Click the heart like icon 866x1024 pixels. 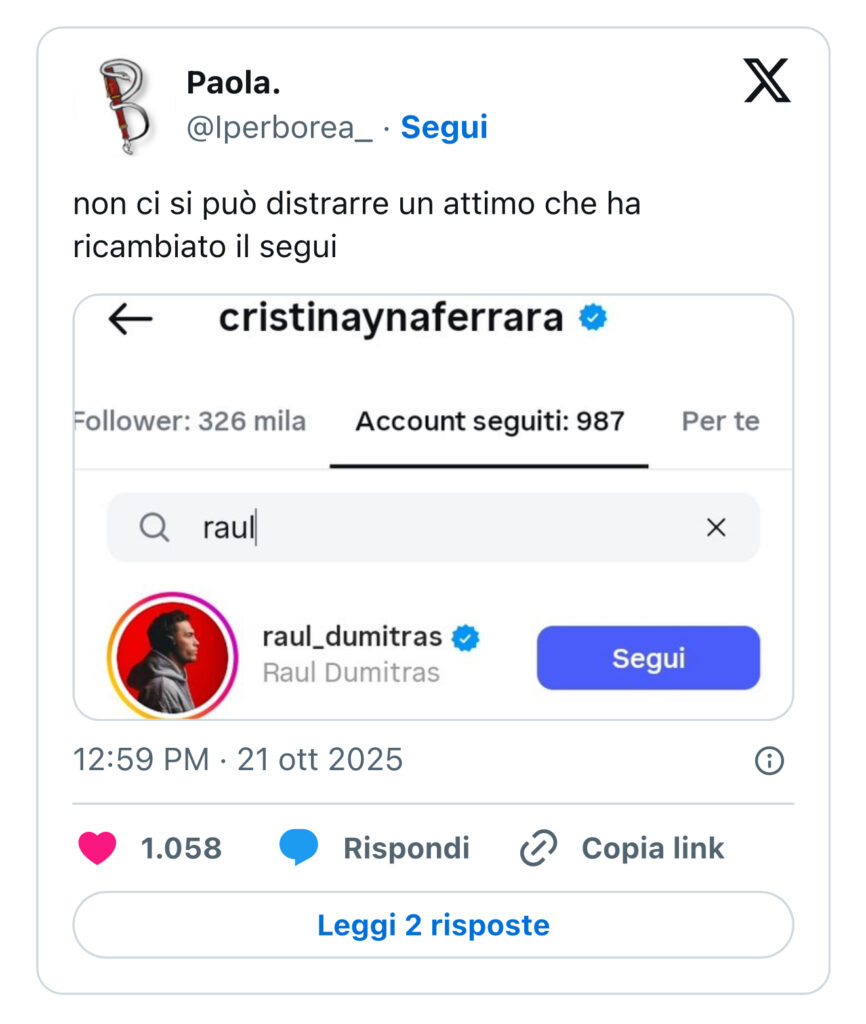click(x=97, y=848)
